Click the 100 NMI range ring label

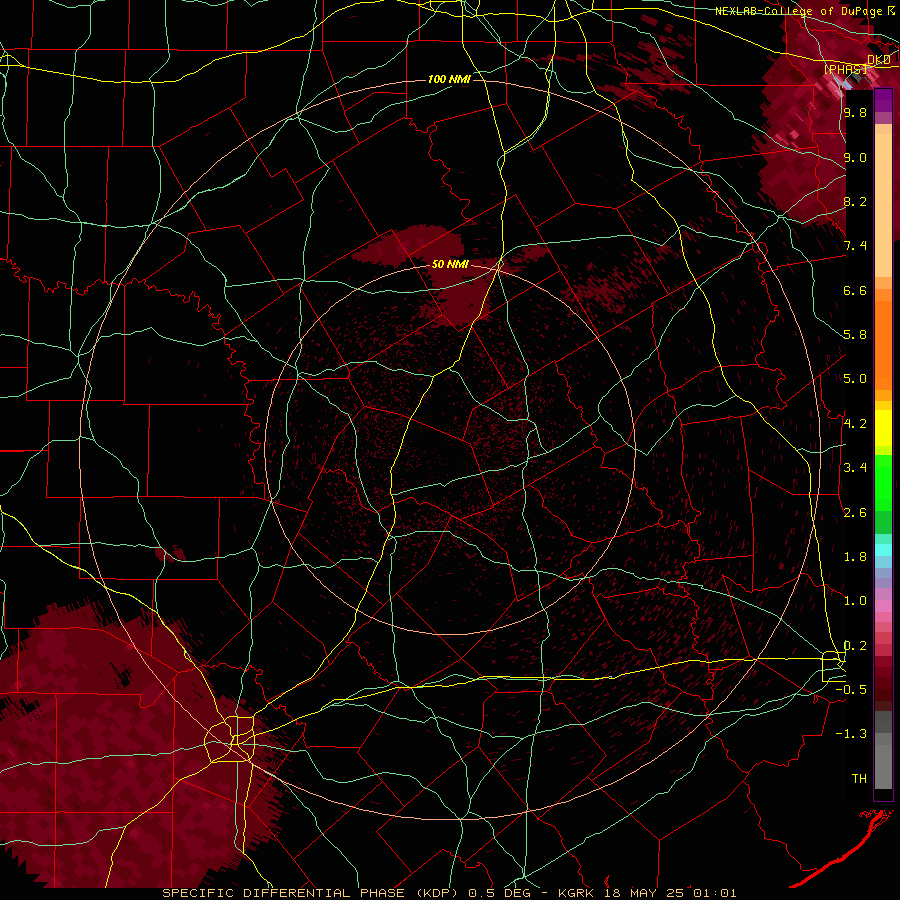click(x=449, y=79)
